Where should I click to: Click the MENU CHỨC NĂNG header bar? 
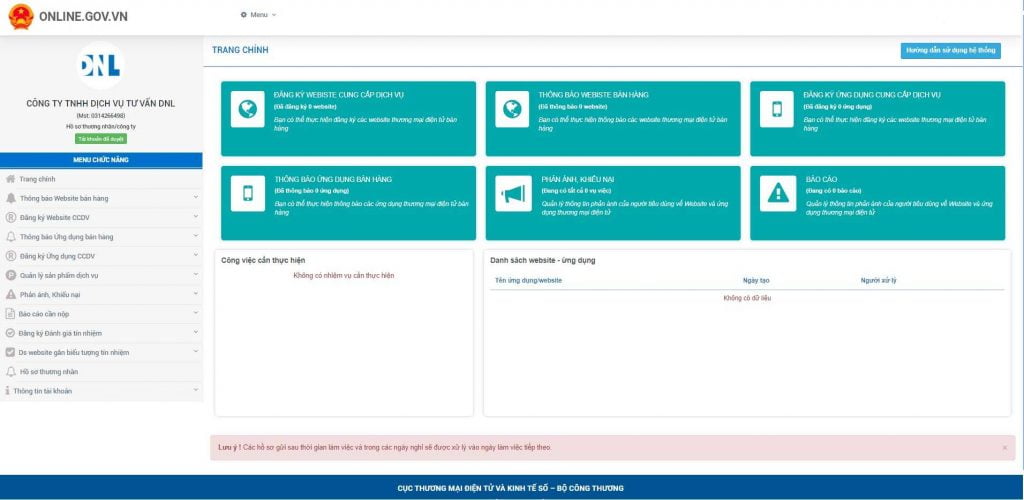101,160
